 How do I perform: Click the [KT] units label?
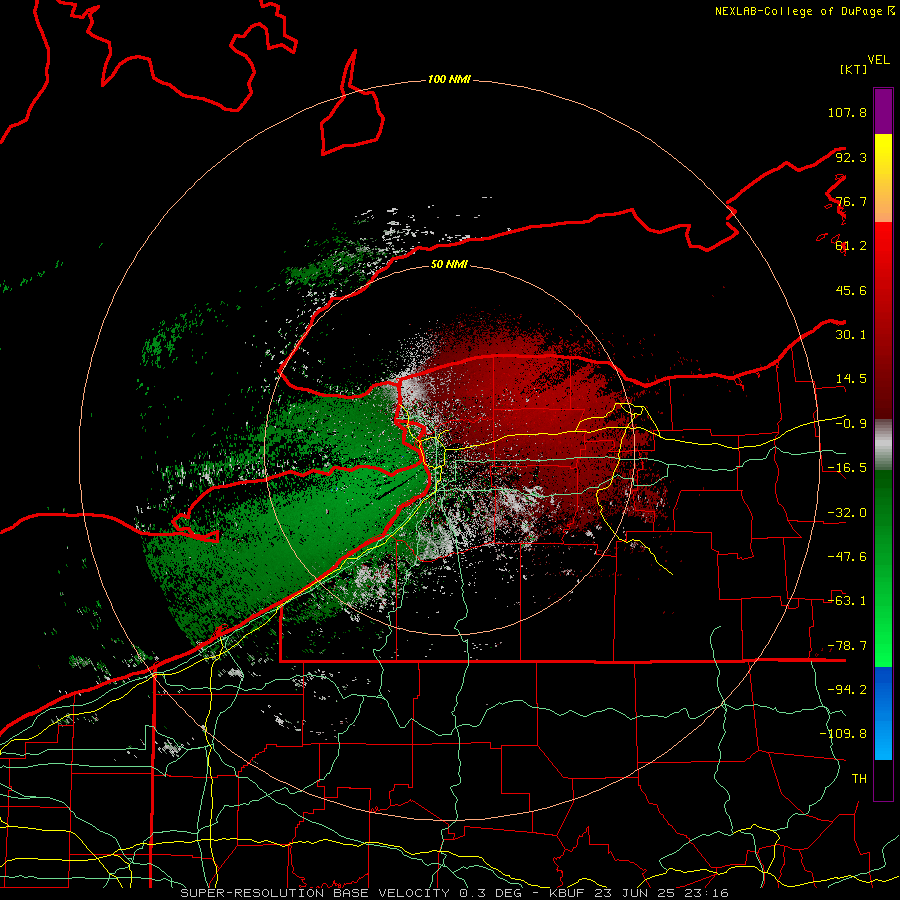[x=854, y=69]
